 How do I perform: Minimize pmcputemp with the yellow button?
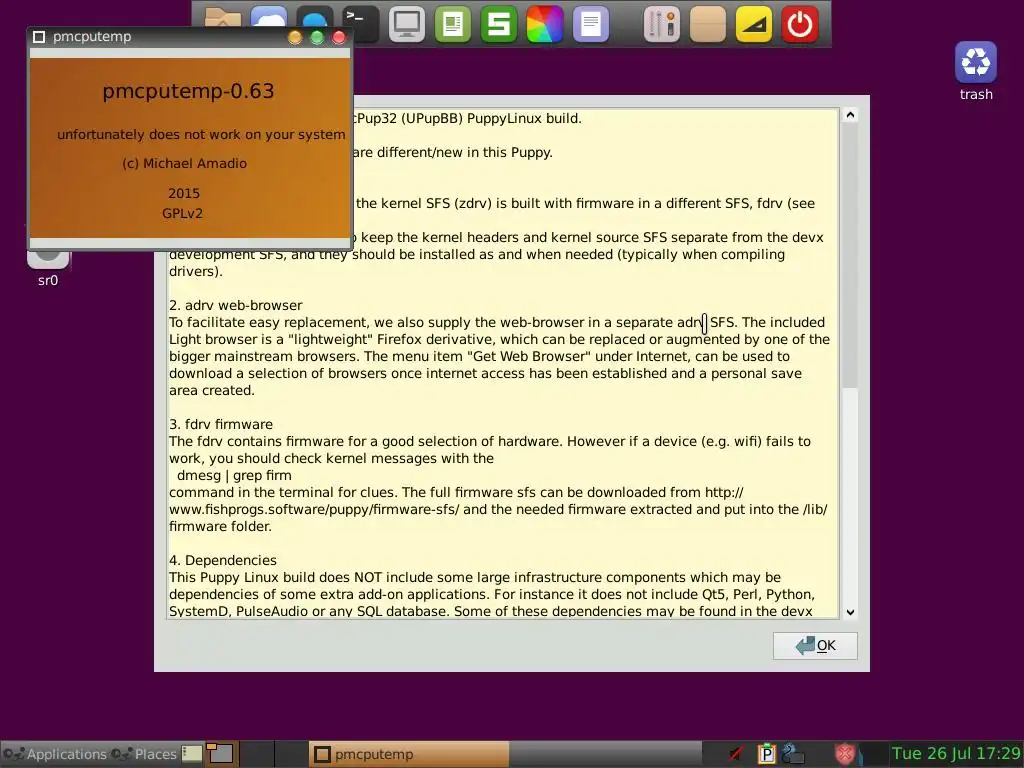tap(295, 37)
